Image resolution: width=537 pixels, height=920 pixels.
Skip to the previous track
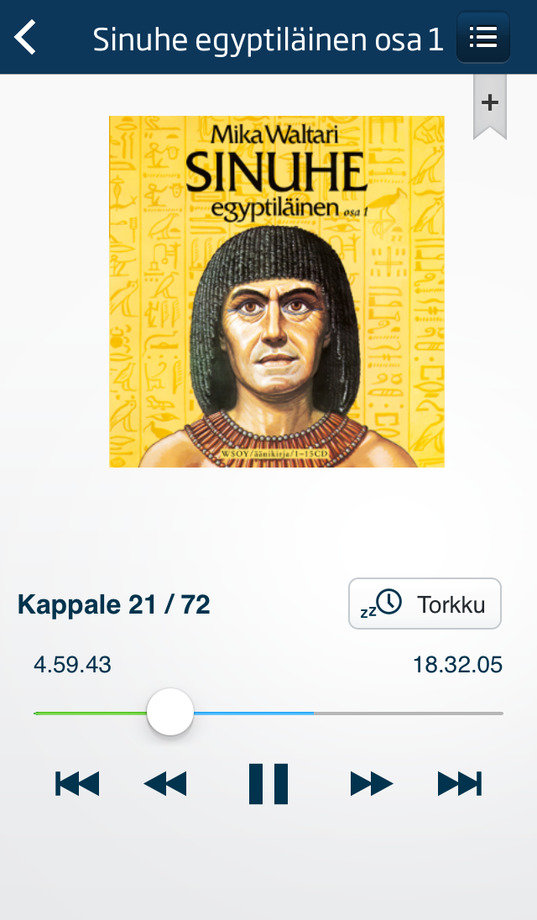(77, 783)
